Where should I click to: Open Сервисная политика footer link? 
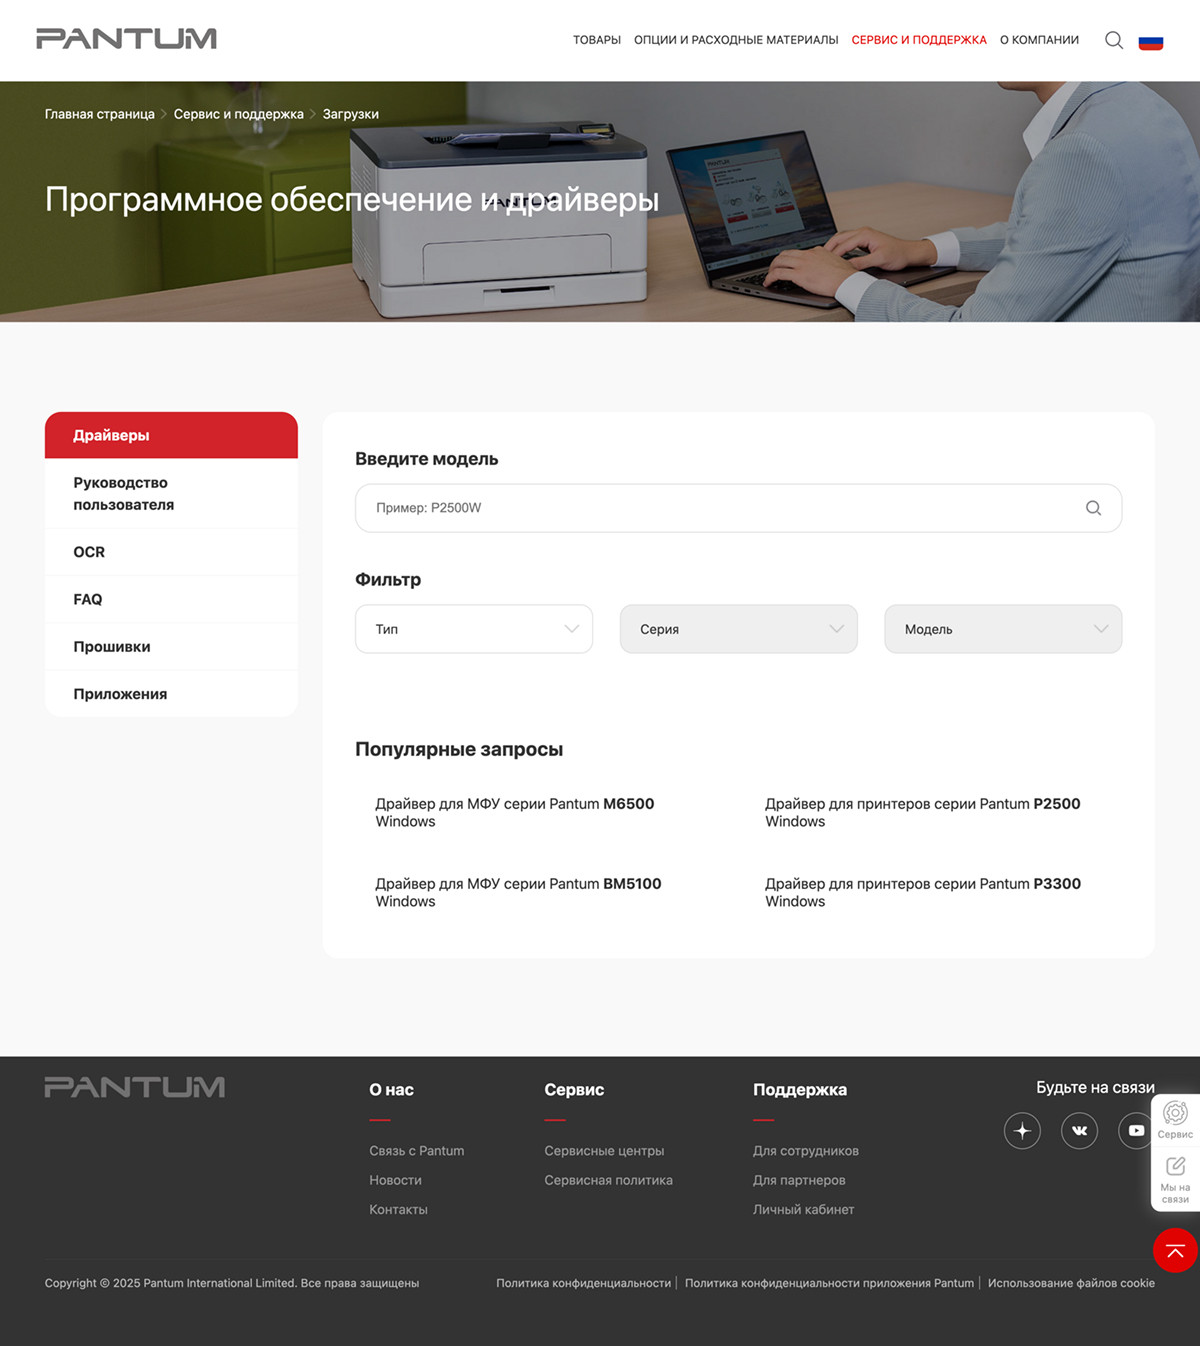coord(608,1180)
